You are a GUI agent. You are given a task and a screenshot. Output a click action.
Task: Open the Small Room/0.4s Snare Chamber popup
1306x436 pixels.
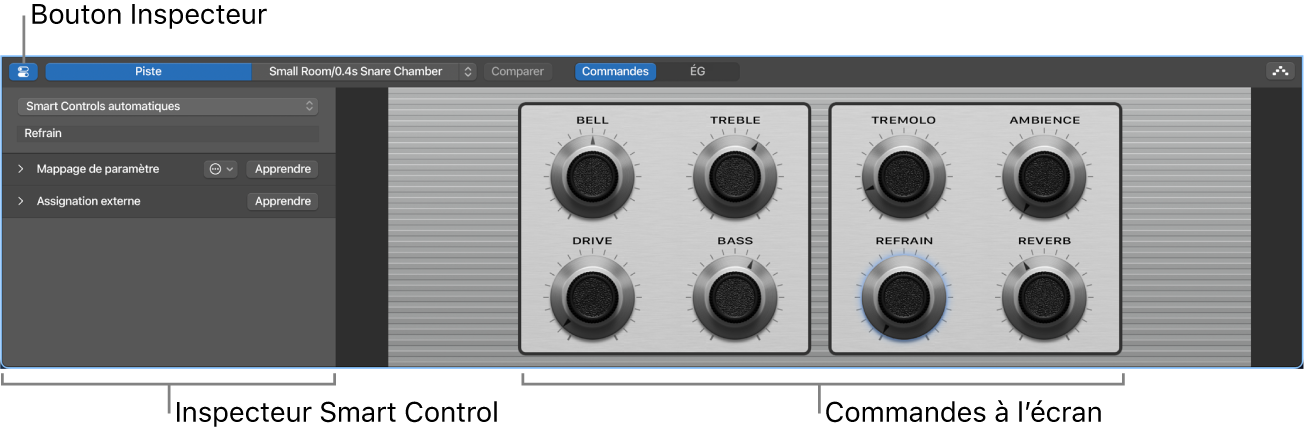click(364, 72)
